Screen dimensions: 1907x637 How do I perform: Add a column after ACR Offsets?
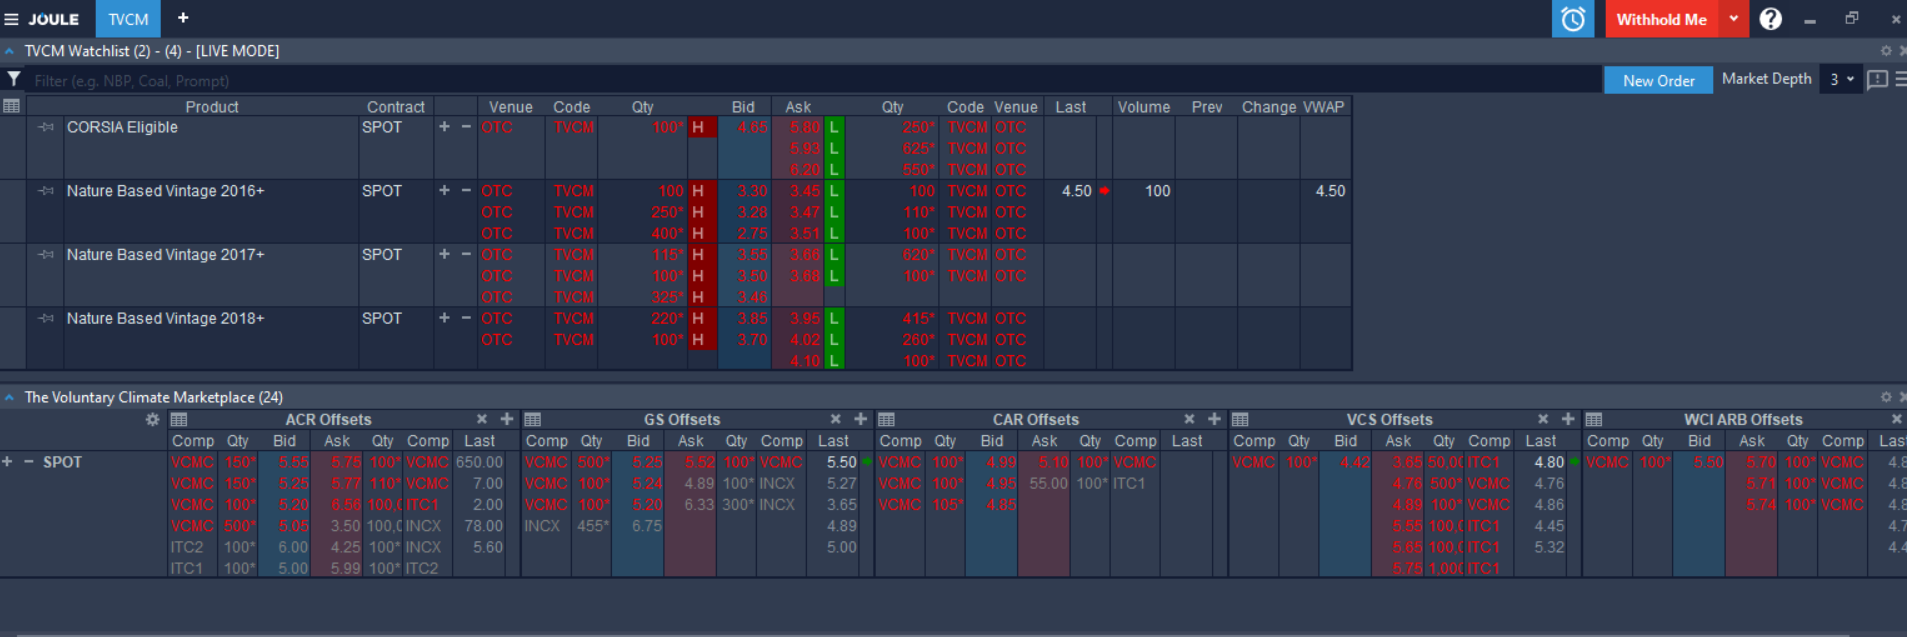coord(507,419)
